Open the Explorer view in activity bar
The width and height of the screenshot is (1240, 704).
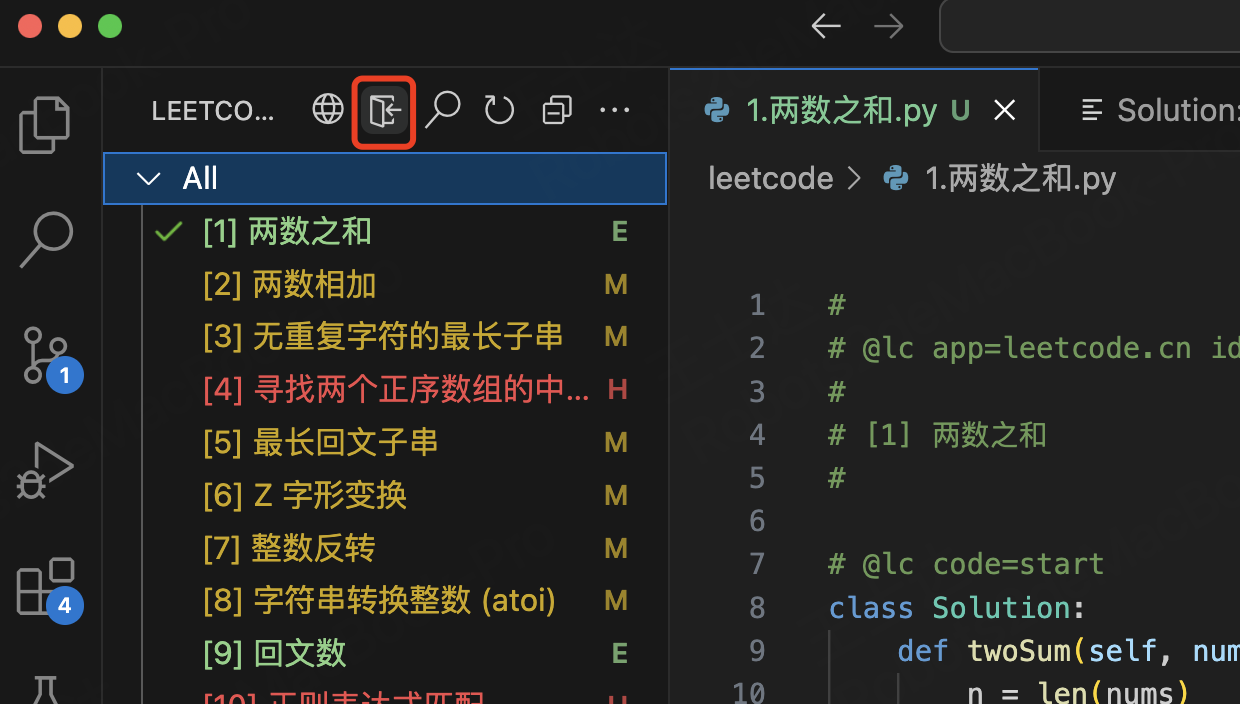(x=45, y=124)
